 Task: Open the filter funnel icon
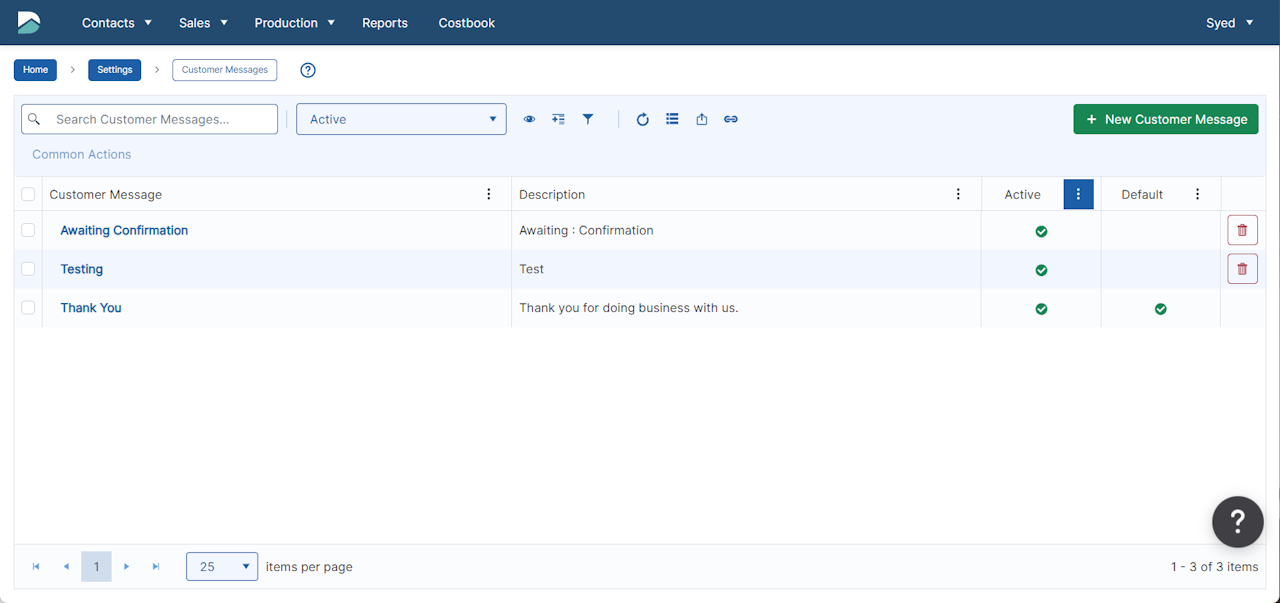(588, 119)
